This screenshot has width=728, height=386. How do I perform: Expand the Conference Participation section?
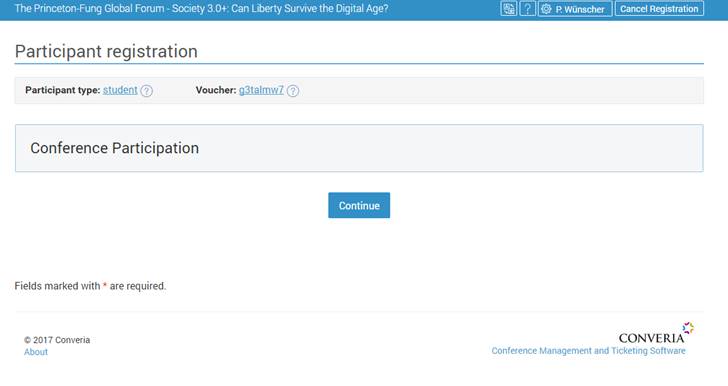(359, 148)
